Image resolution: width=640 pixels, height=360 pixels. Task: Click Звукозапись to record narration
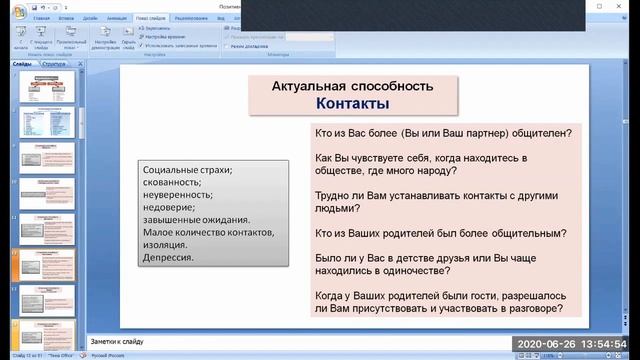click(x=154, y=28)
